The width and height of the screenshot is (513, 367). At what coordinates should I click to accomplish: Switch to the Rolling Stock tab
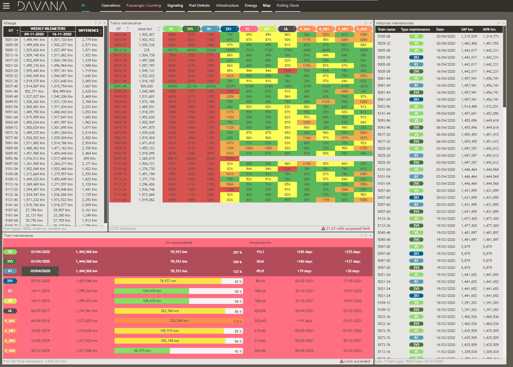288,6
